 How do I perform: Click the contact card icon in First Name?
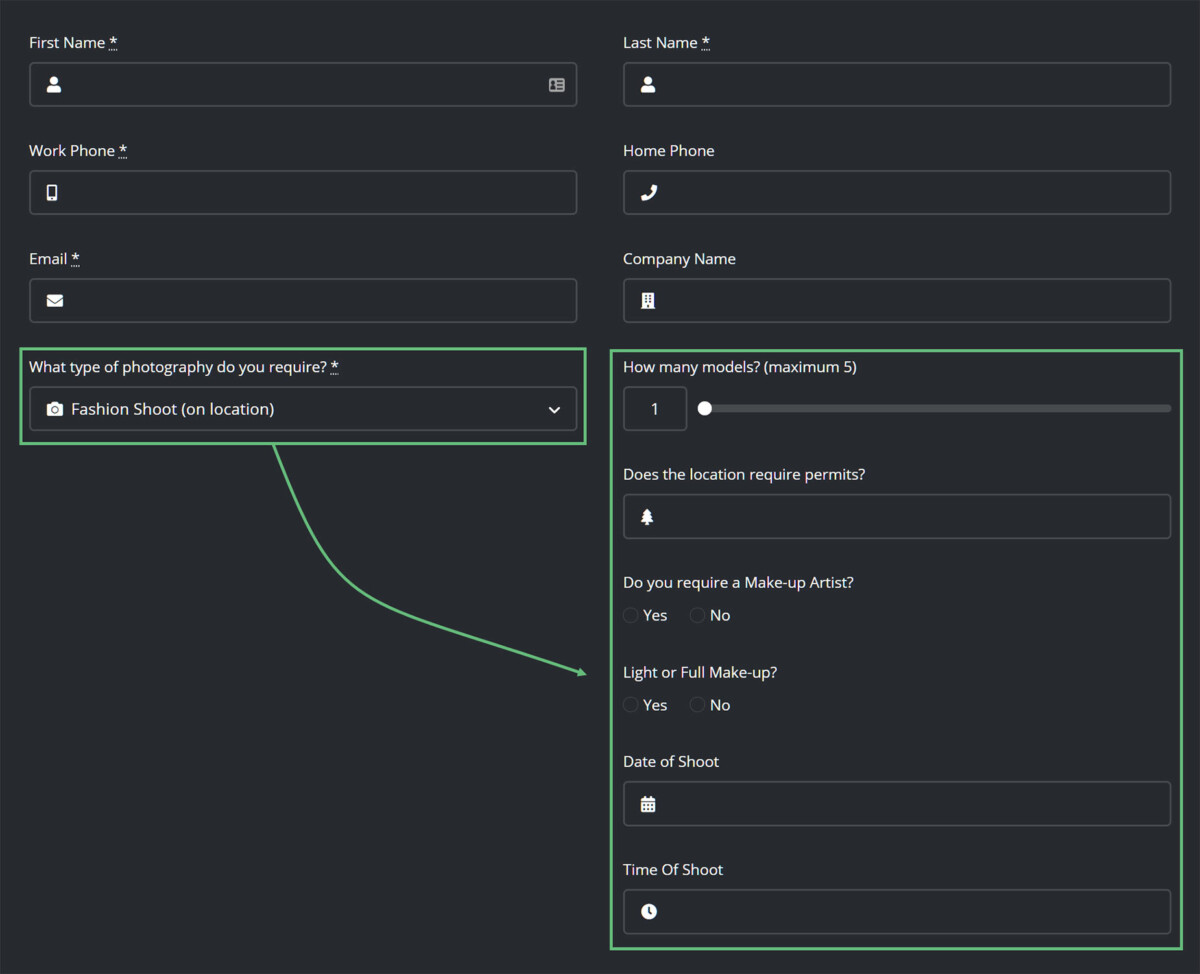click(557, 85)
